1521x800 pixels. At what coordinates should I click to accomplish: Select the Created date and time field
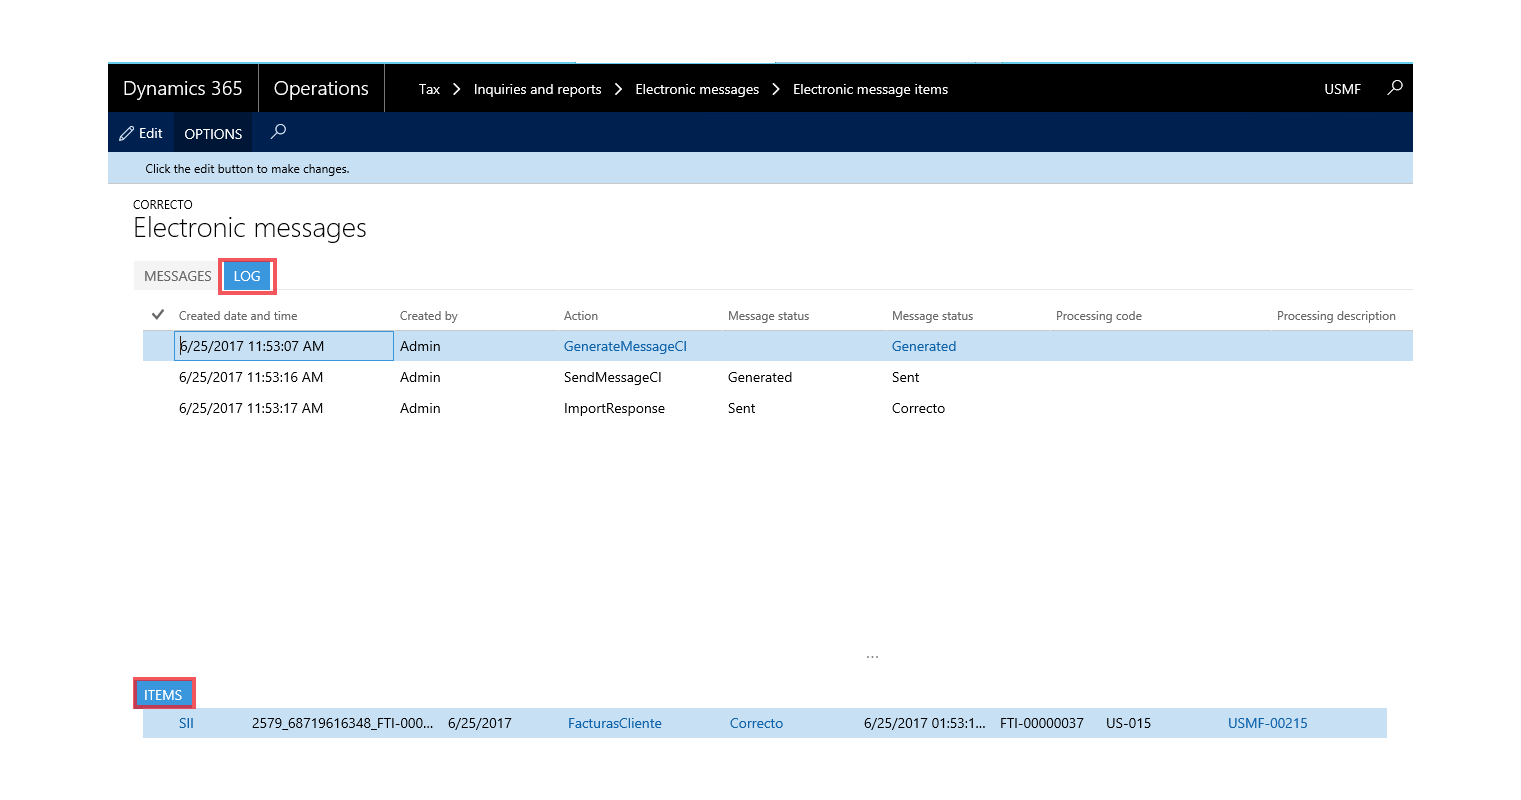tap(284, 346)
